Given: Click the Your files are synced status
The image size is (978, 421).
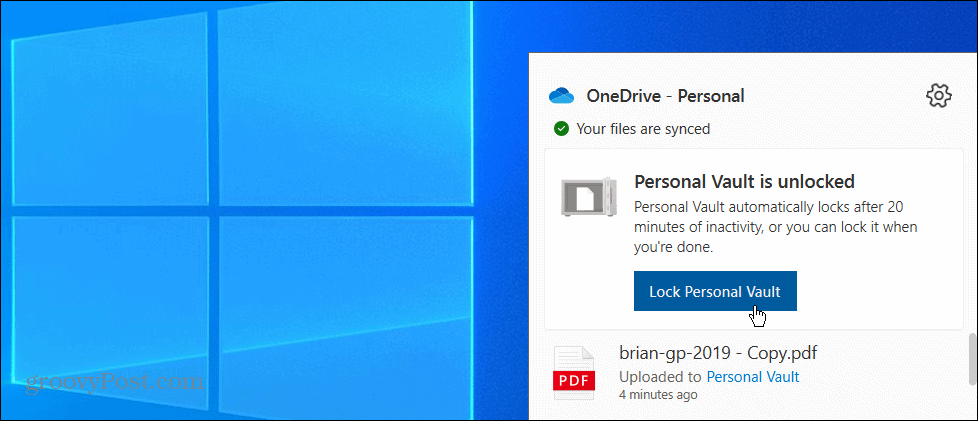Looking at the screenshot, I should point(643,129).
